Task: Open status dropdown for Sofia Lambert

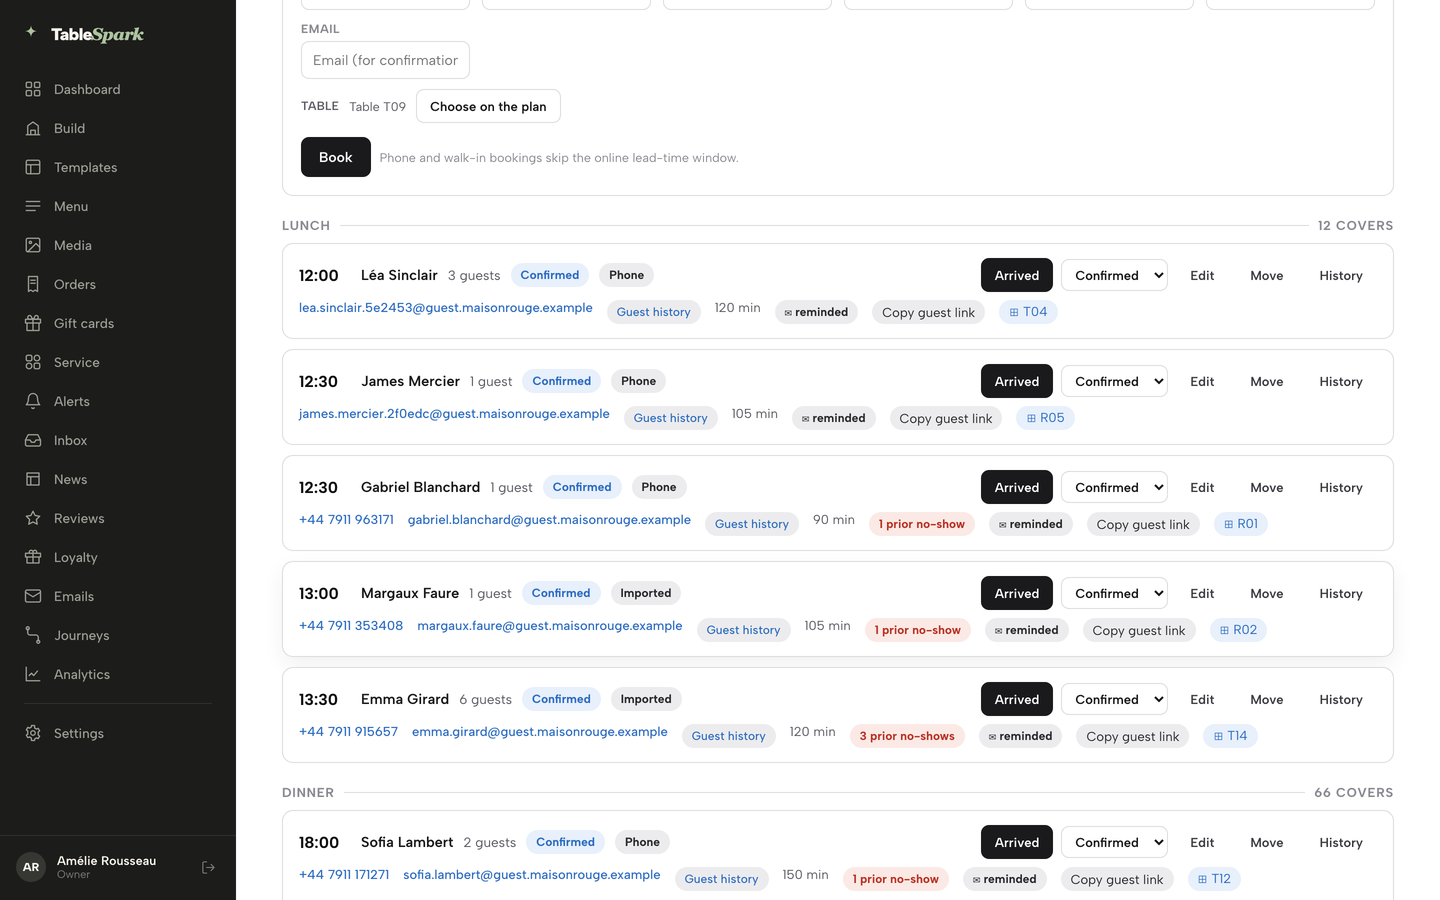Action: (1114, 842)
